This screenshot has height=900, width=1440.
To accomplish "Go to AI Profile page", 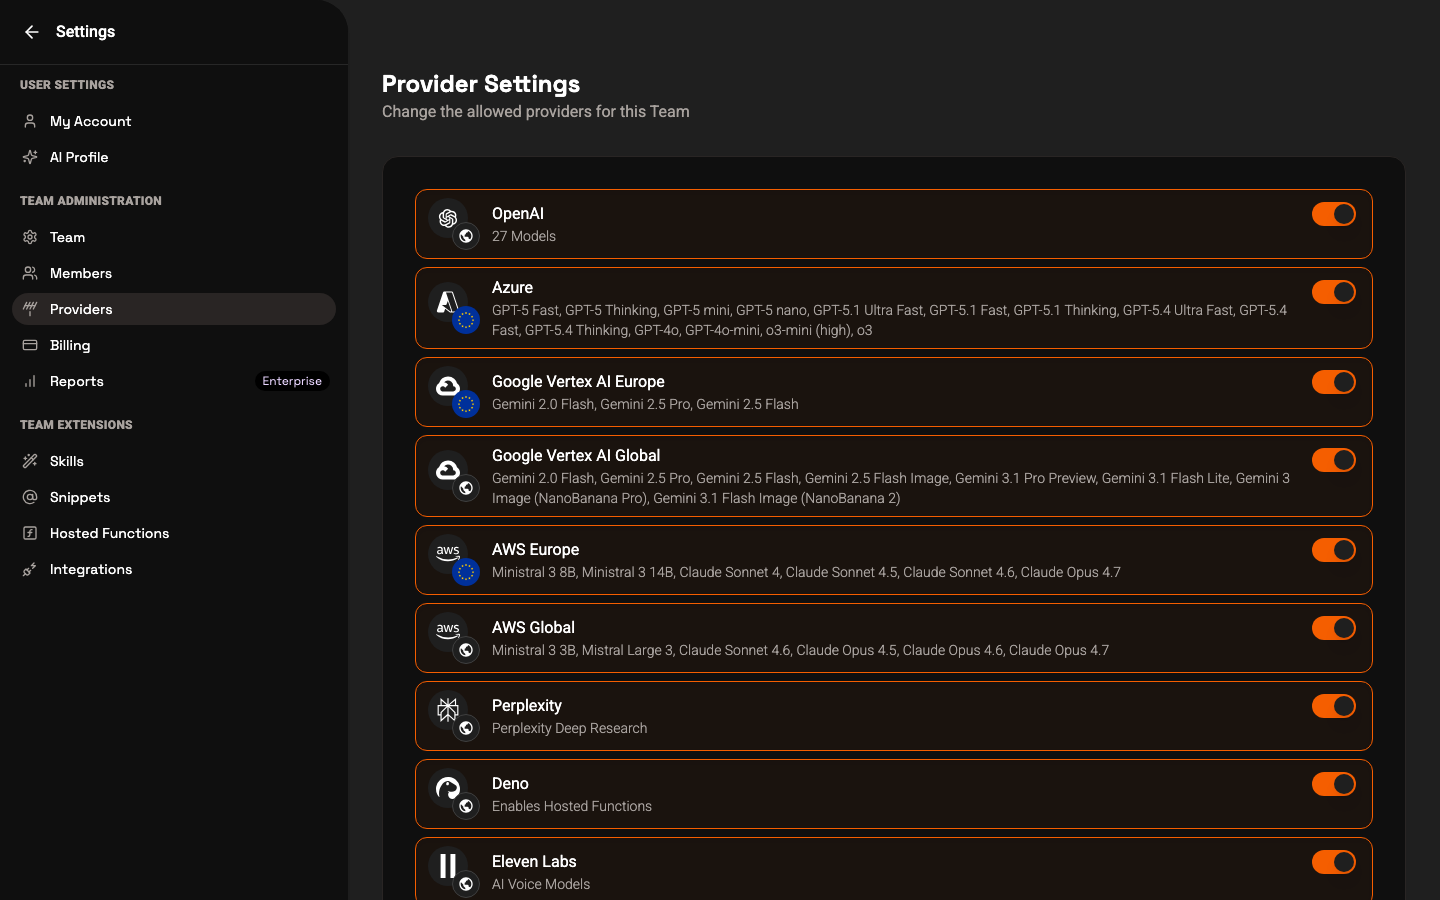I will tap(174, 157).
